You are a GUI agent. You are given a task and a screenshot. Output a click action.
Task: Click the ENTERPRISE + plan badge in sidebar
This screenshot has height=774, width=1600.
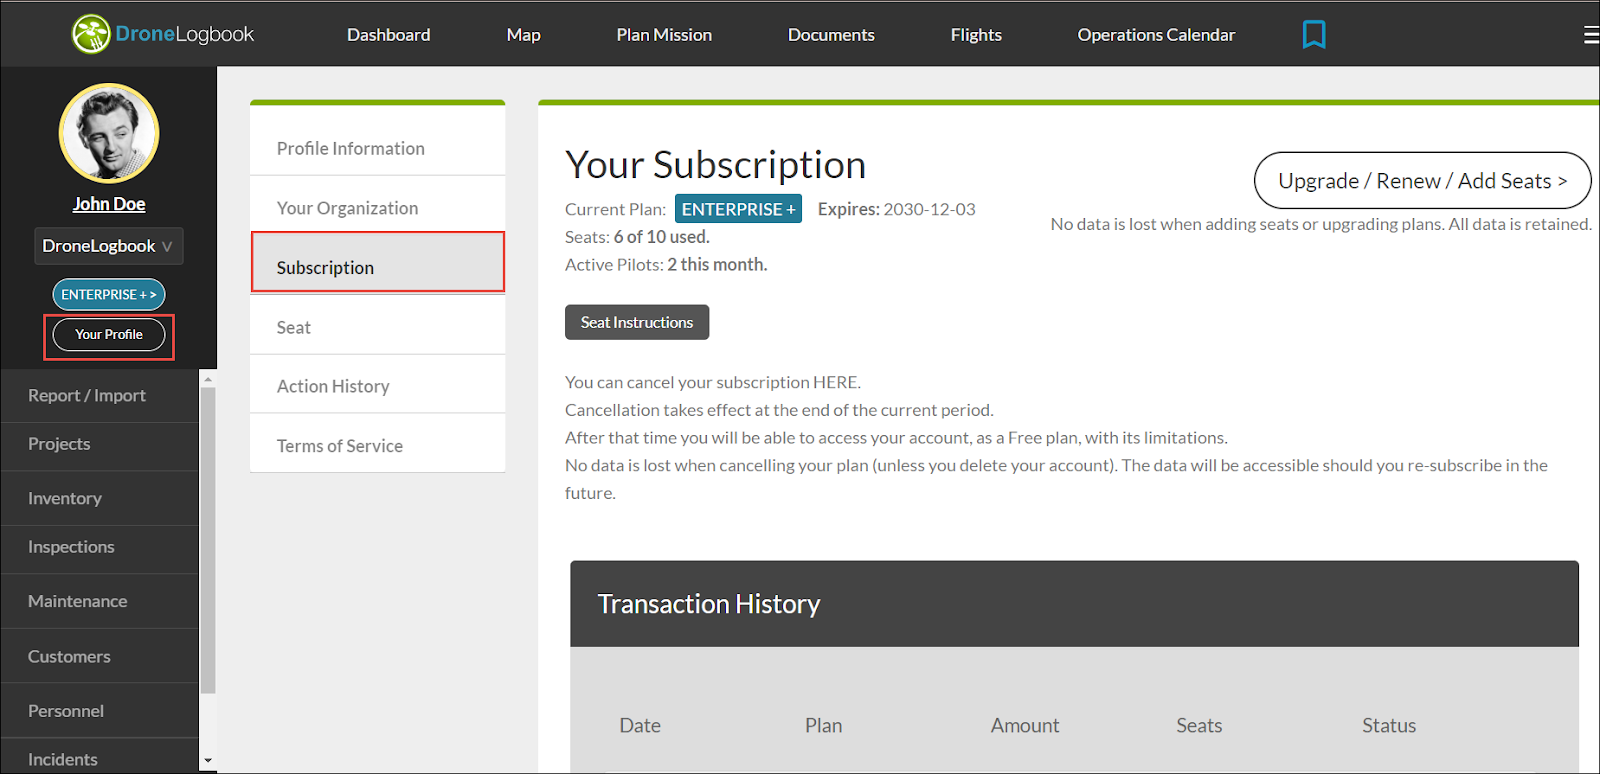(109, 294)
